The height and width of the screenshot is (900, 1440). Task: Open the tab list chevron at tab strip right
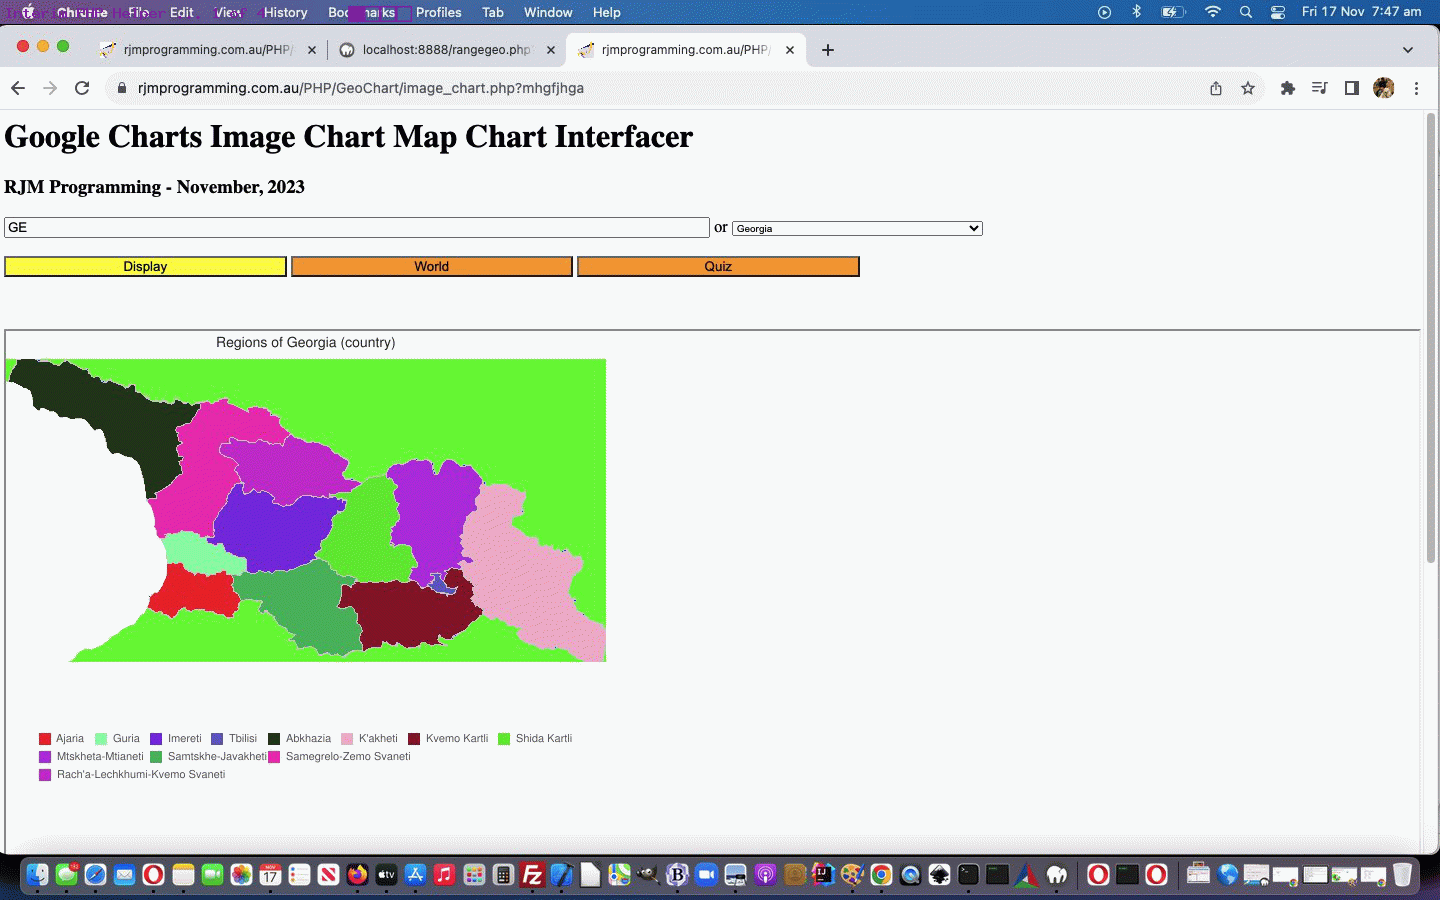tap(1407, 49)
